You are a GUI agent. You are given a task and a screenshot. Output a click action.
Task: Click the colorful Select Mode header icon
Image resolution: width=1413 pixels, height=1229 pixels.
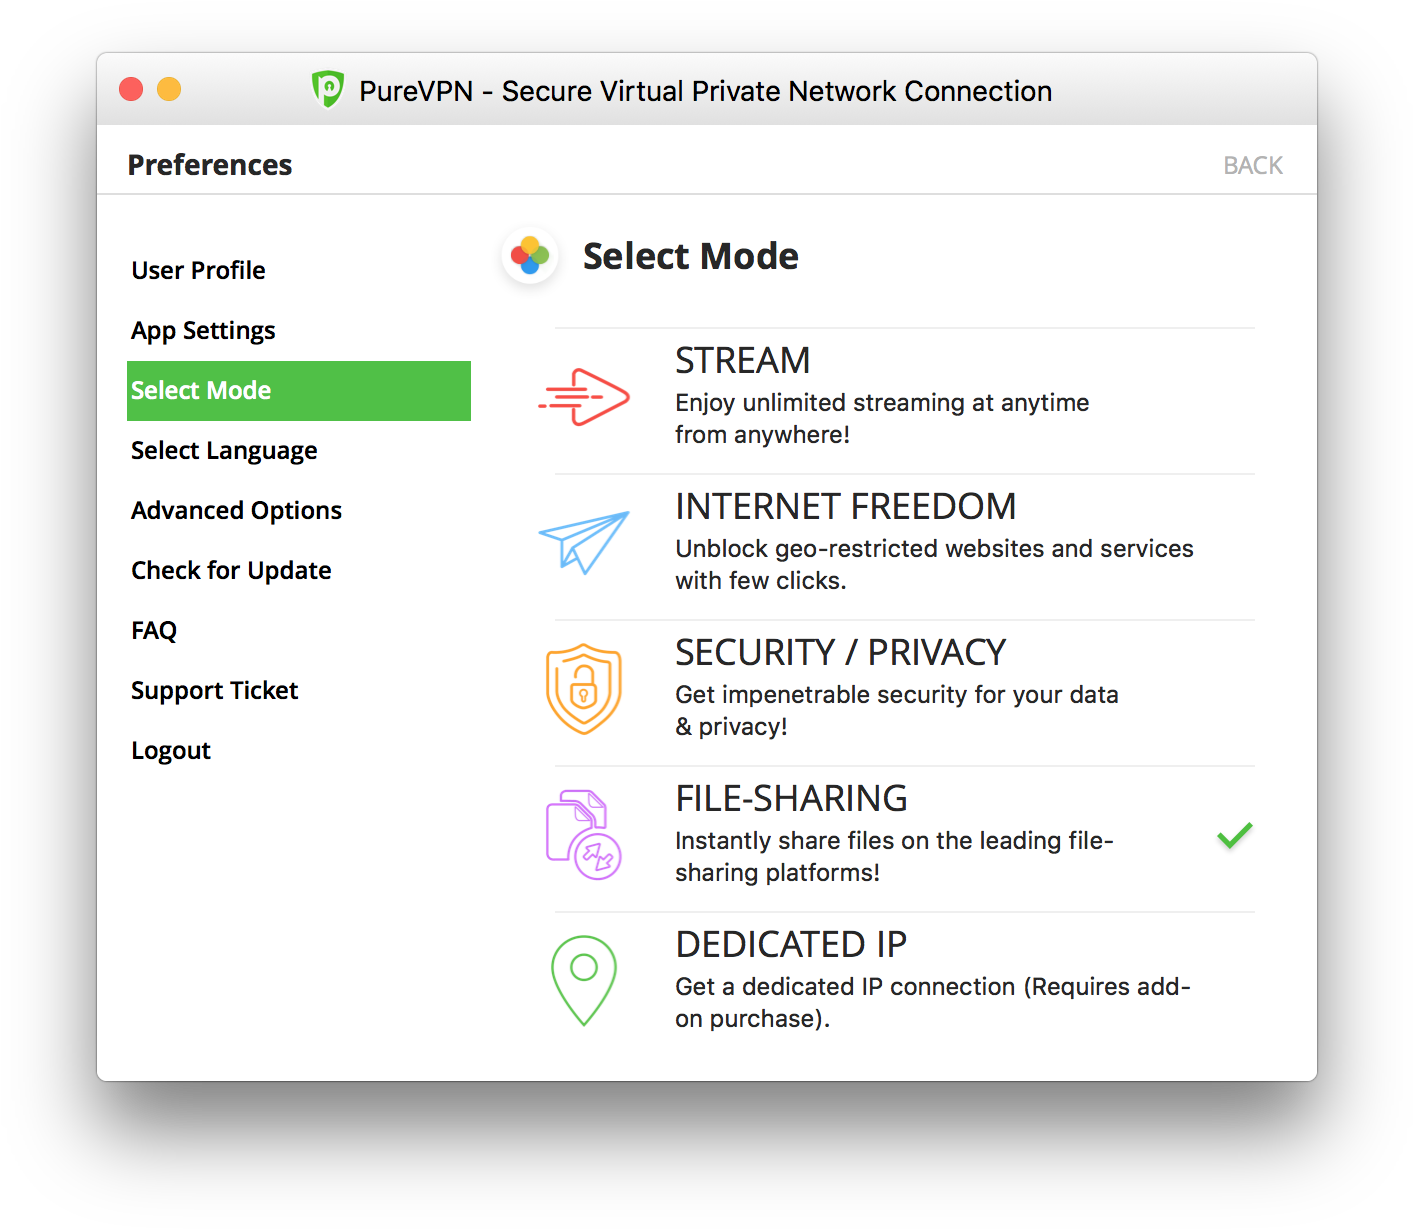point(530,256)
